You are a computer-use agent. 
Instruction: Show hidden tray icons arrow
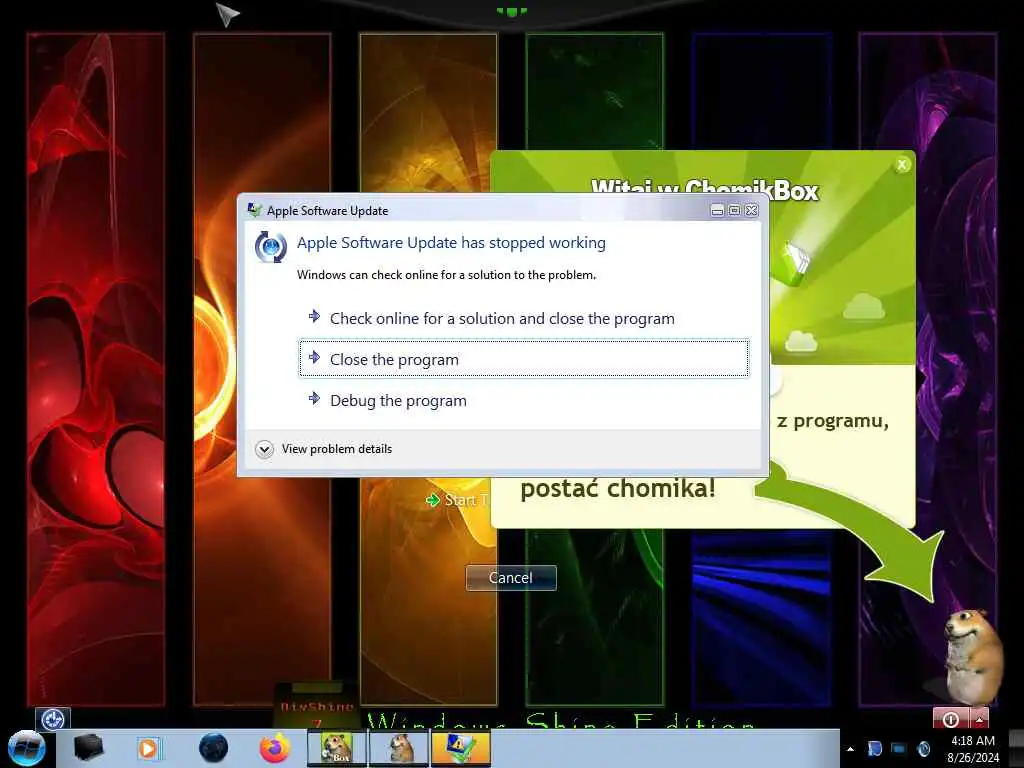pos(850,749)
